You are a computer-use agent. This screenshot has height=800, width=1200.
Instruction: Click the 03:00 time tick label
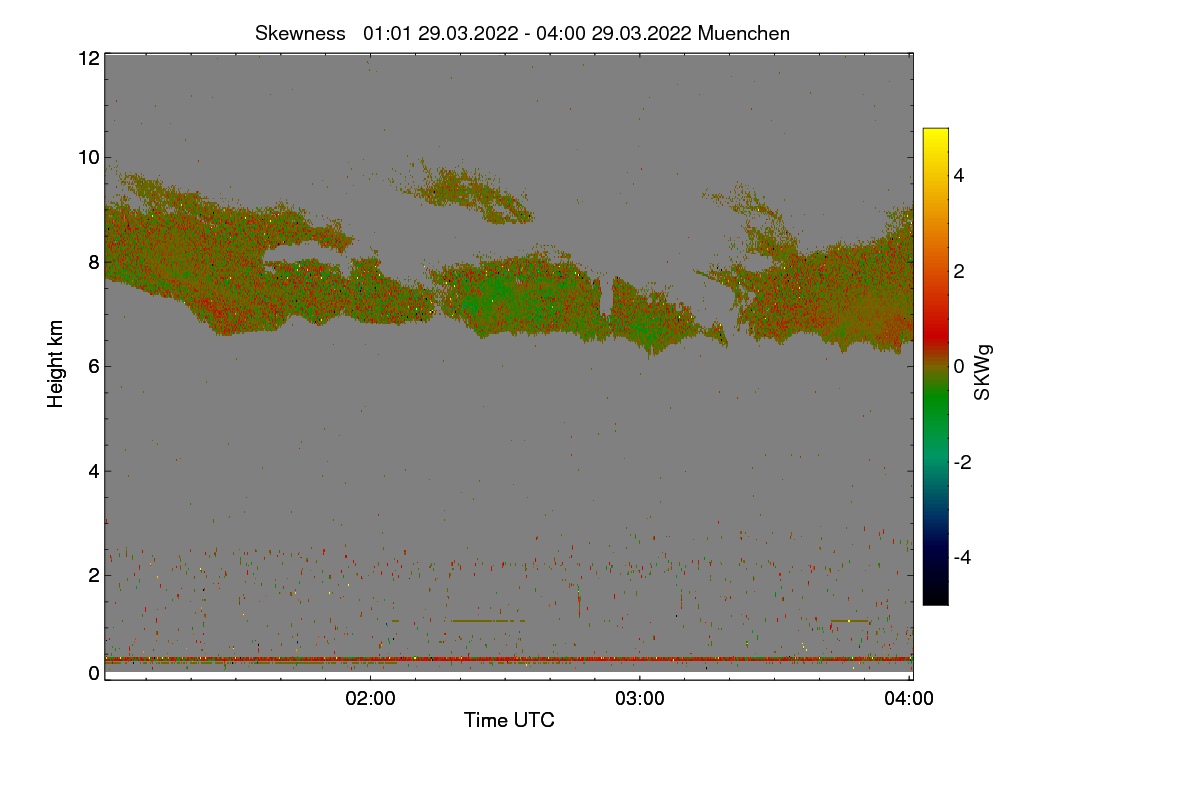[640, 699]
